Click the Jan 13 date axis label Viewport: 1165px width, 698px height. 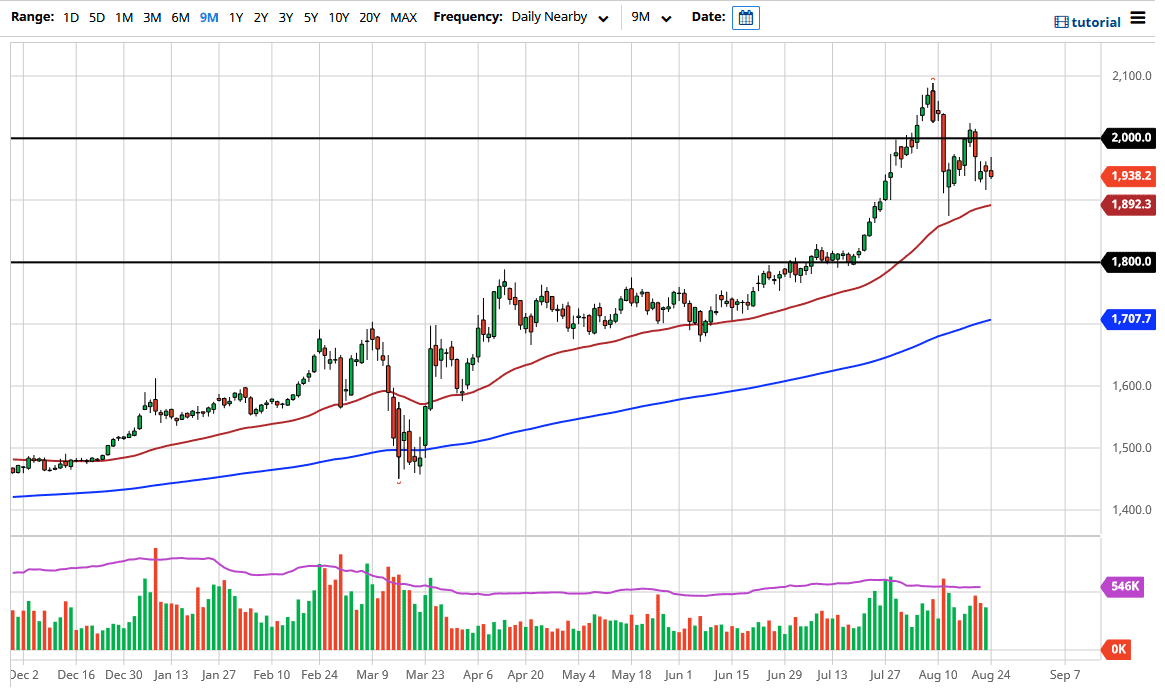(x=171, y=675)
